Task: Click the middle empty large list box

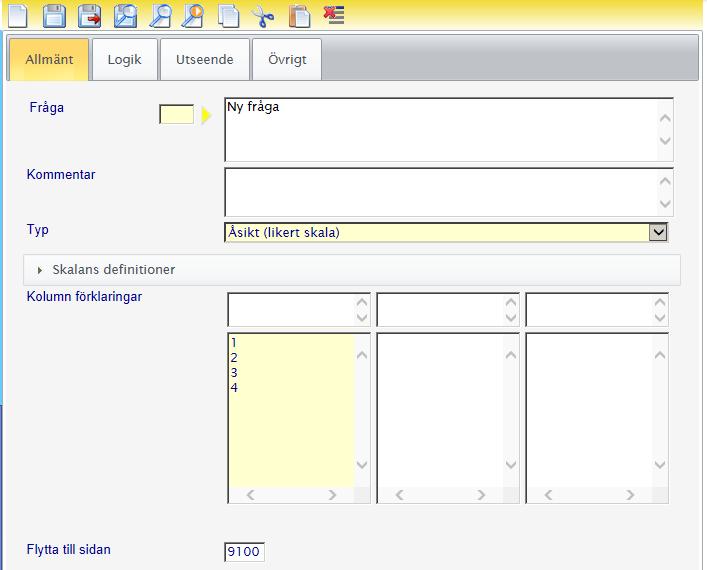Action: coord(448,418)
